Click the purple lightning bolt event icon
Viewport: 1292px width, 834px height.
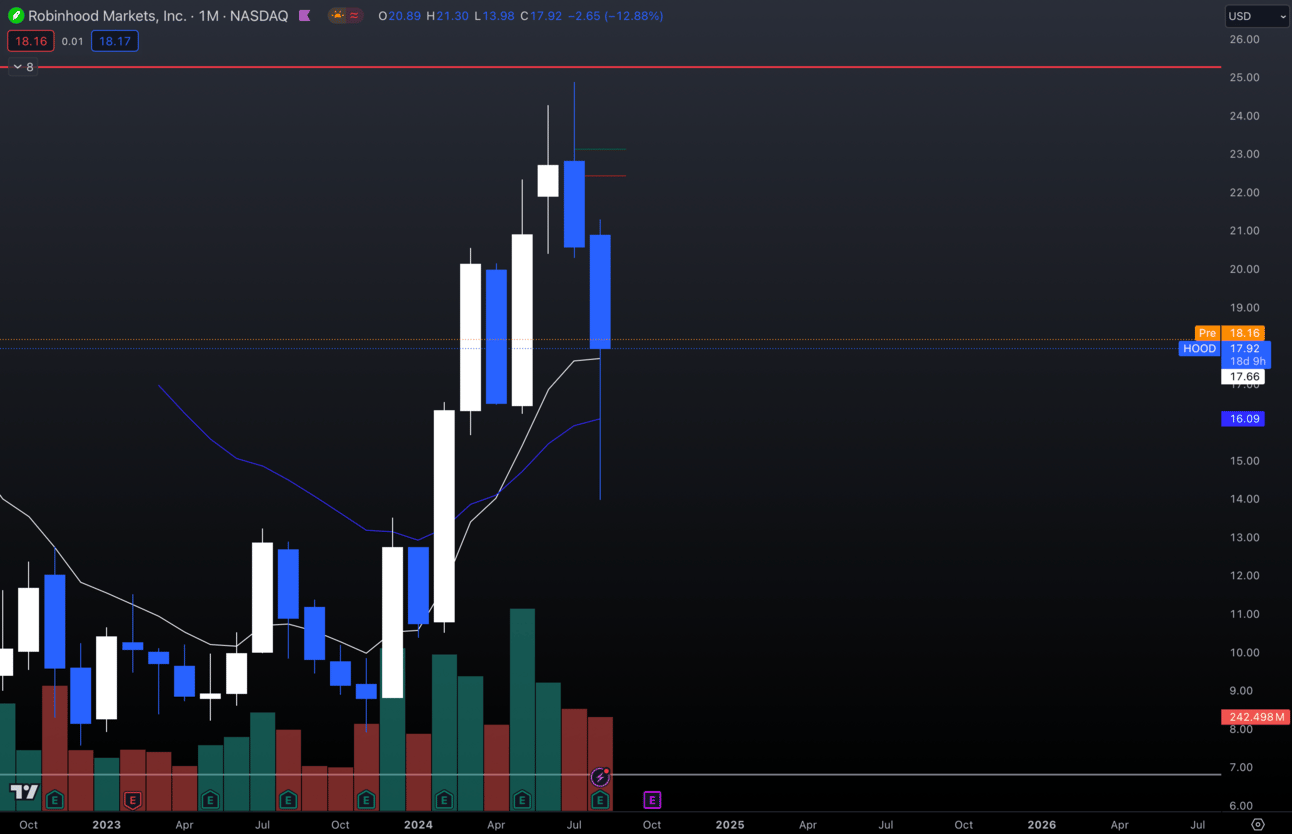(600, 777)
